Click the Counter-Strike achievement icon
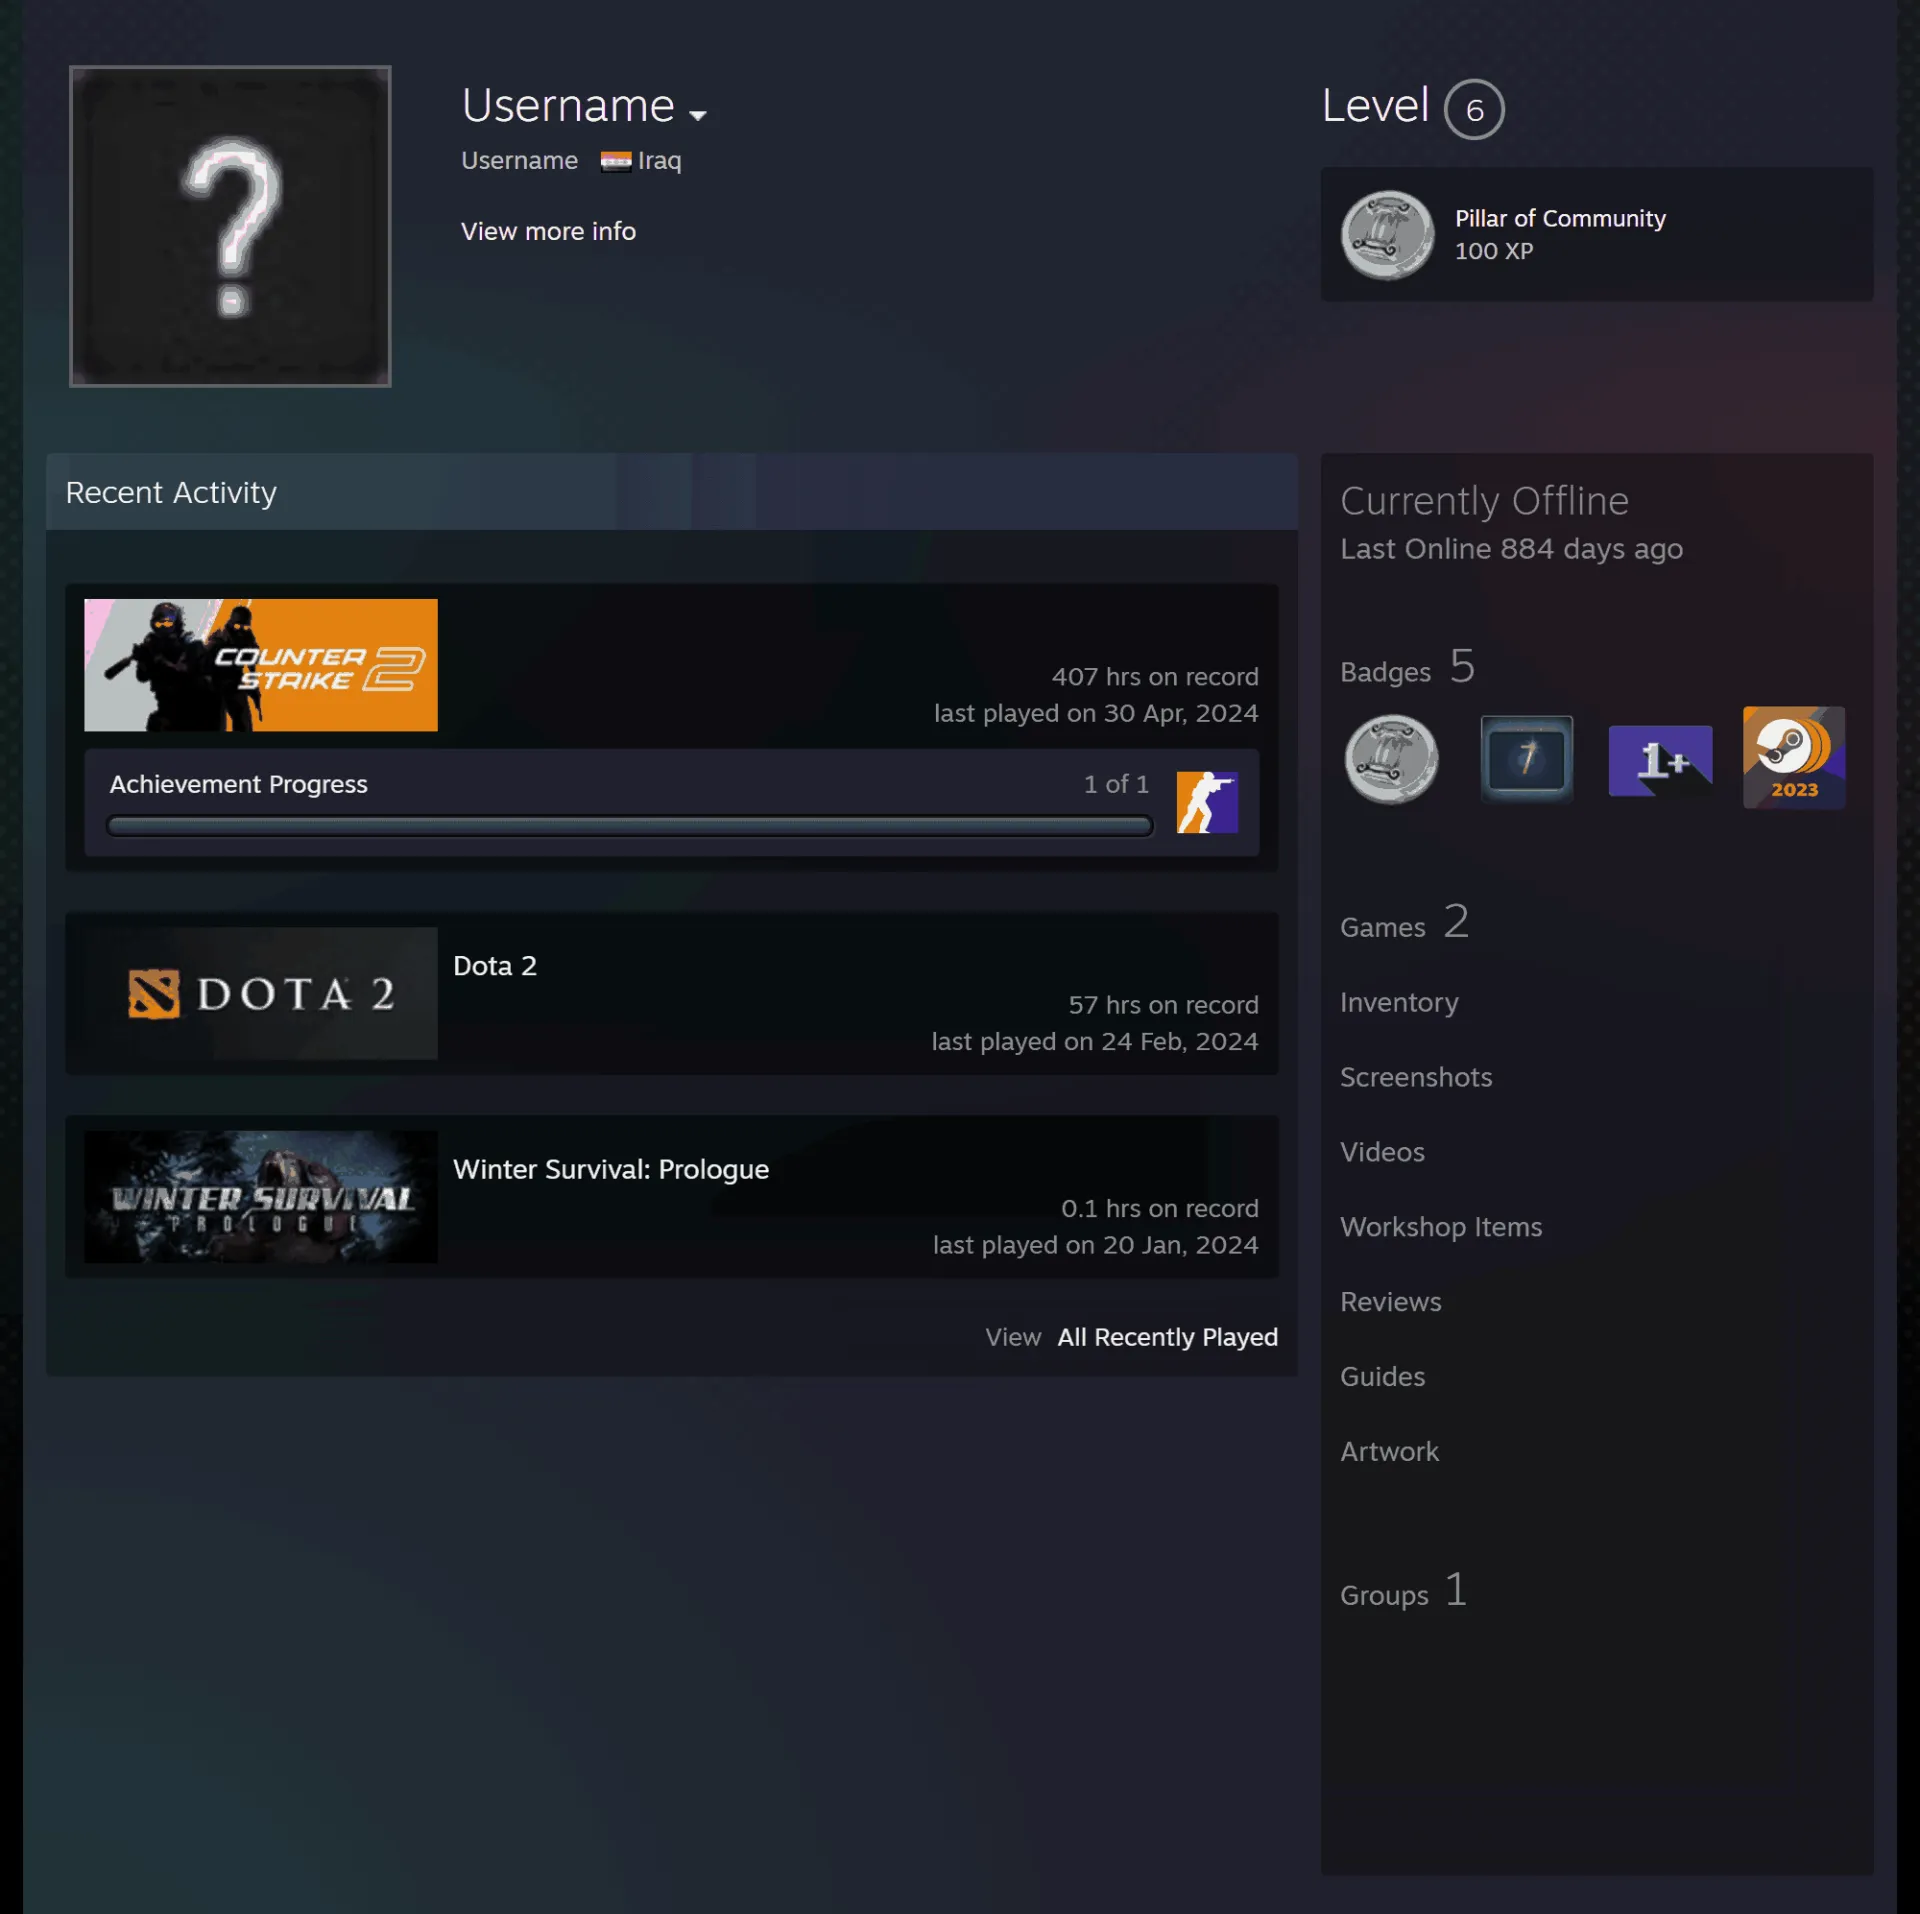The image size is (1920, 1914). point(1207,802)
